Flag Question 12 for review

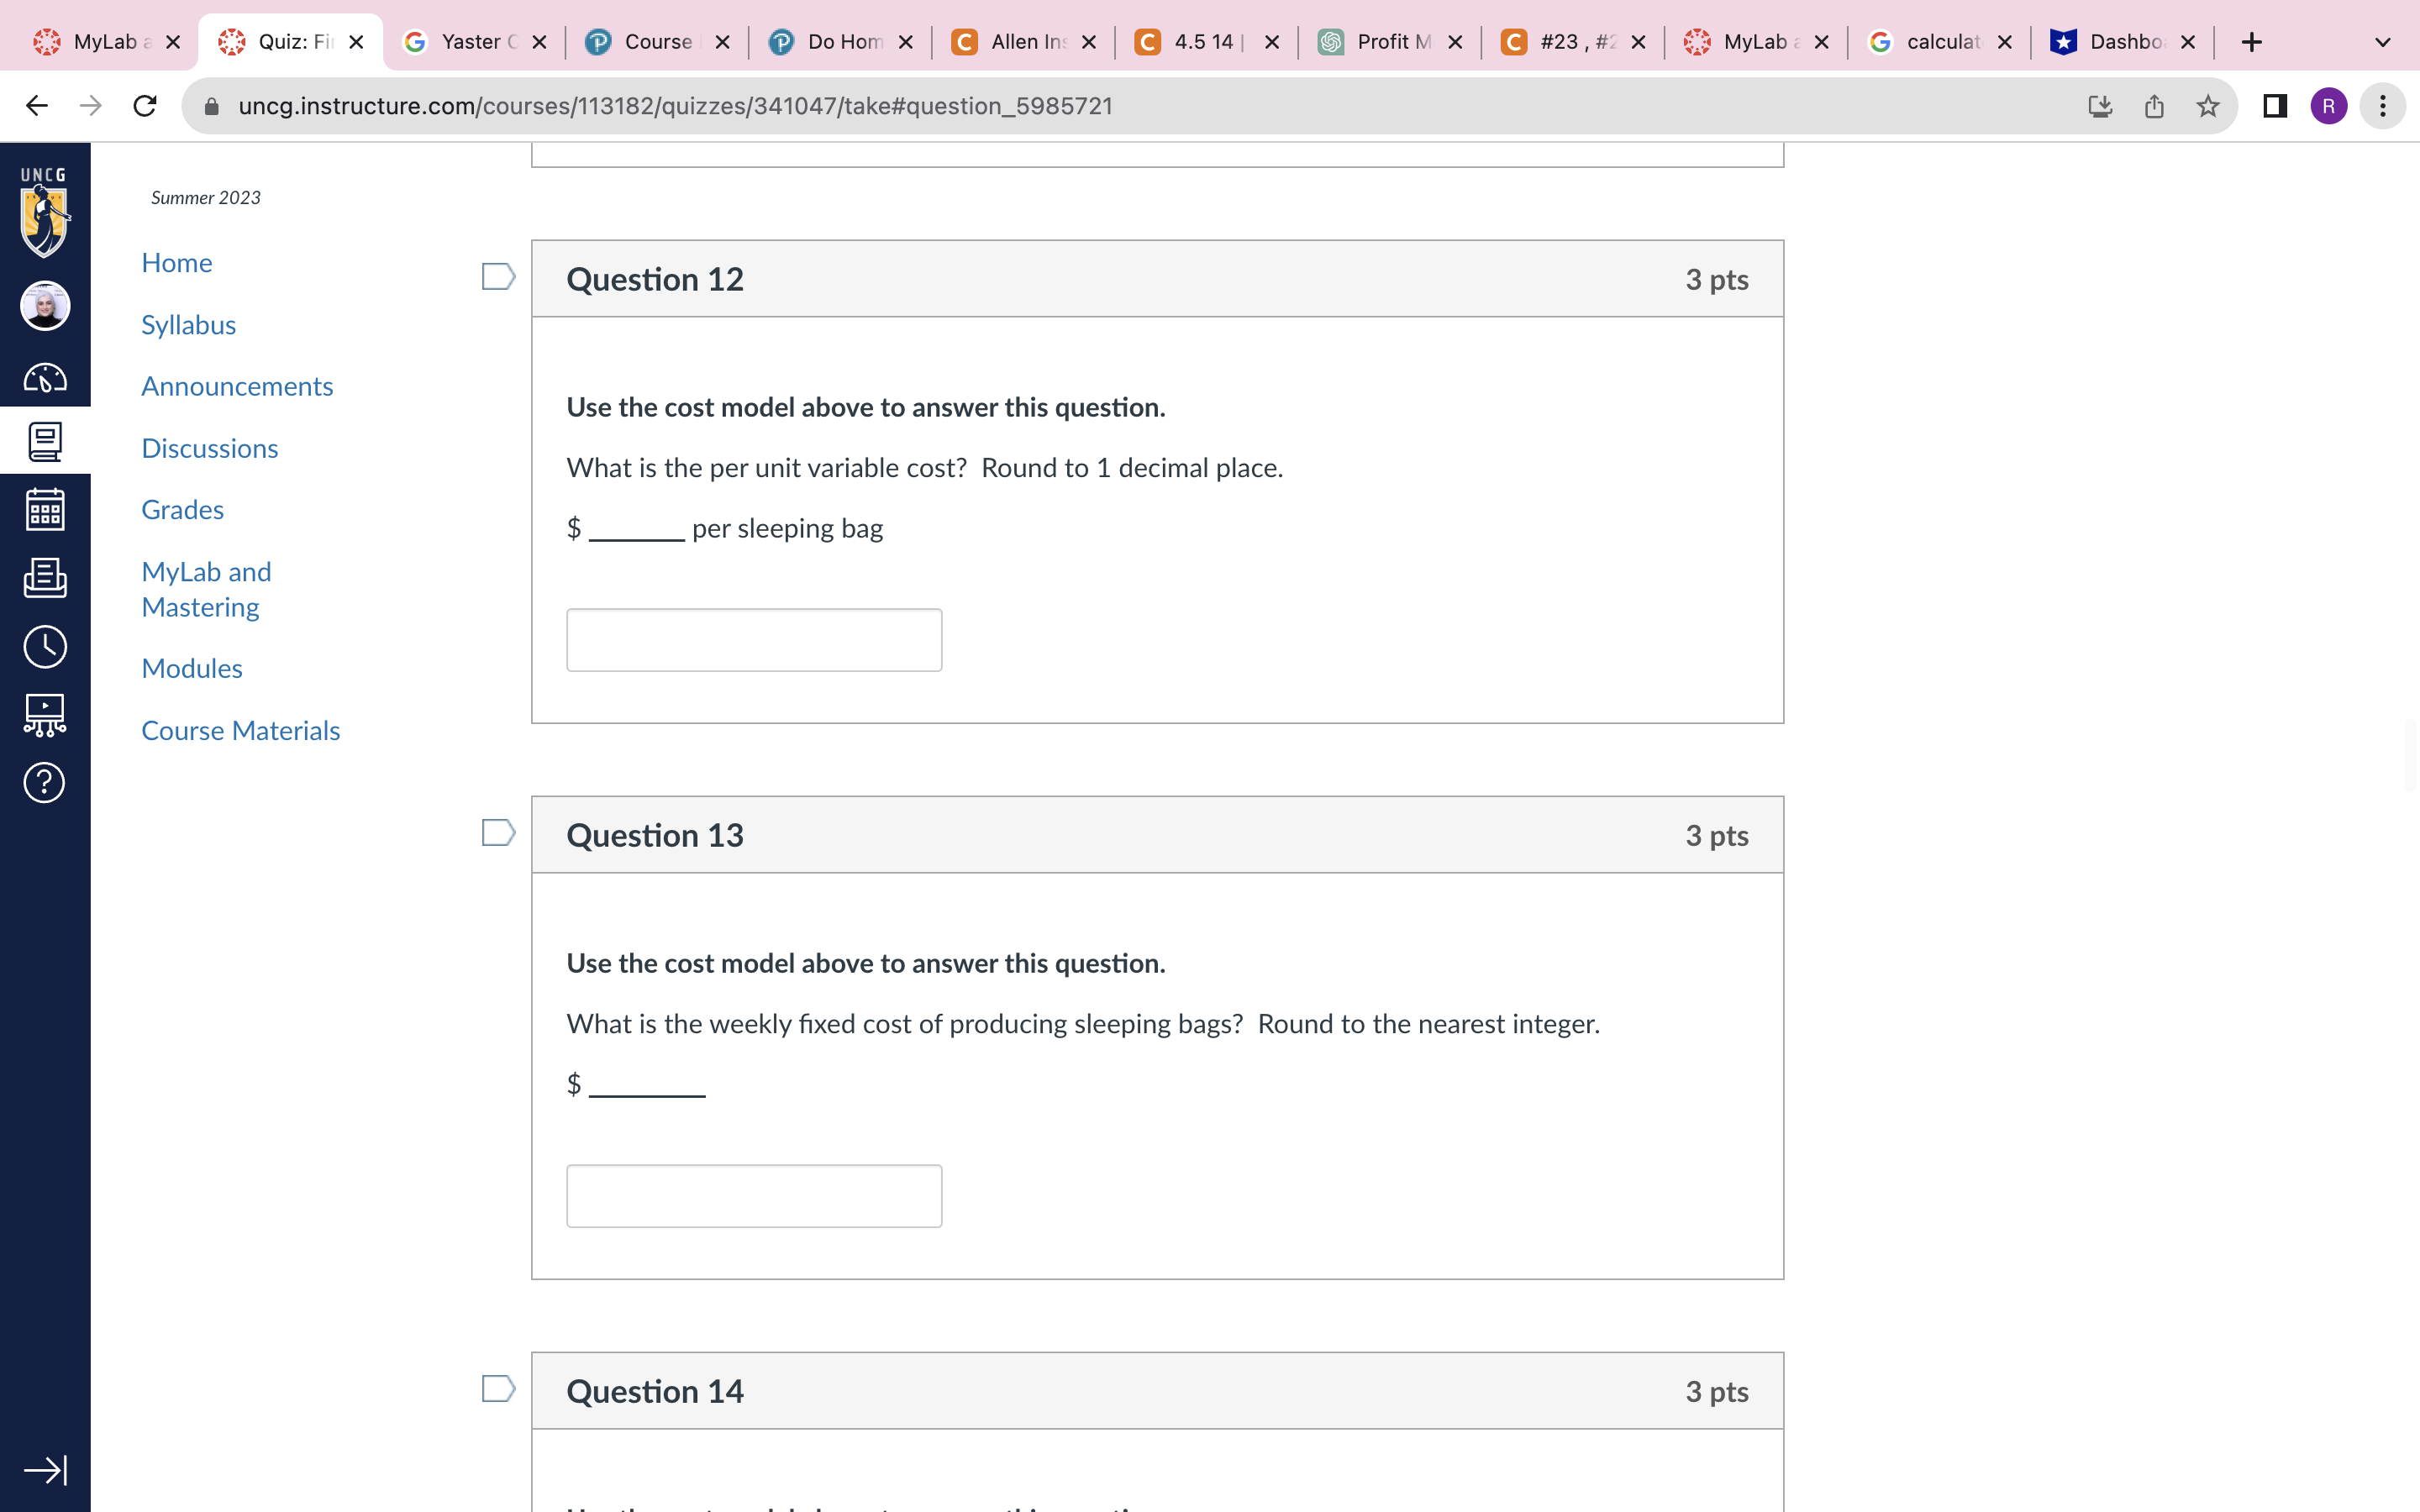498,277
